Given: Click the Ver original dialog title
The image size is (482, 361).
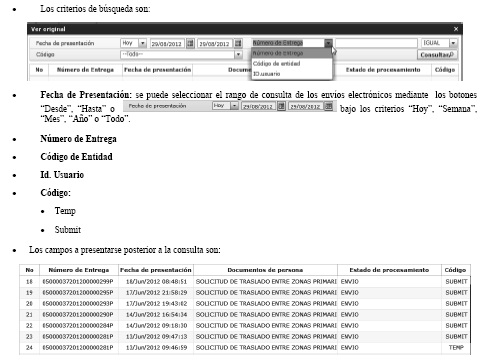Looking at the screenshot, I should [48, 29].
